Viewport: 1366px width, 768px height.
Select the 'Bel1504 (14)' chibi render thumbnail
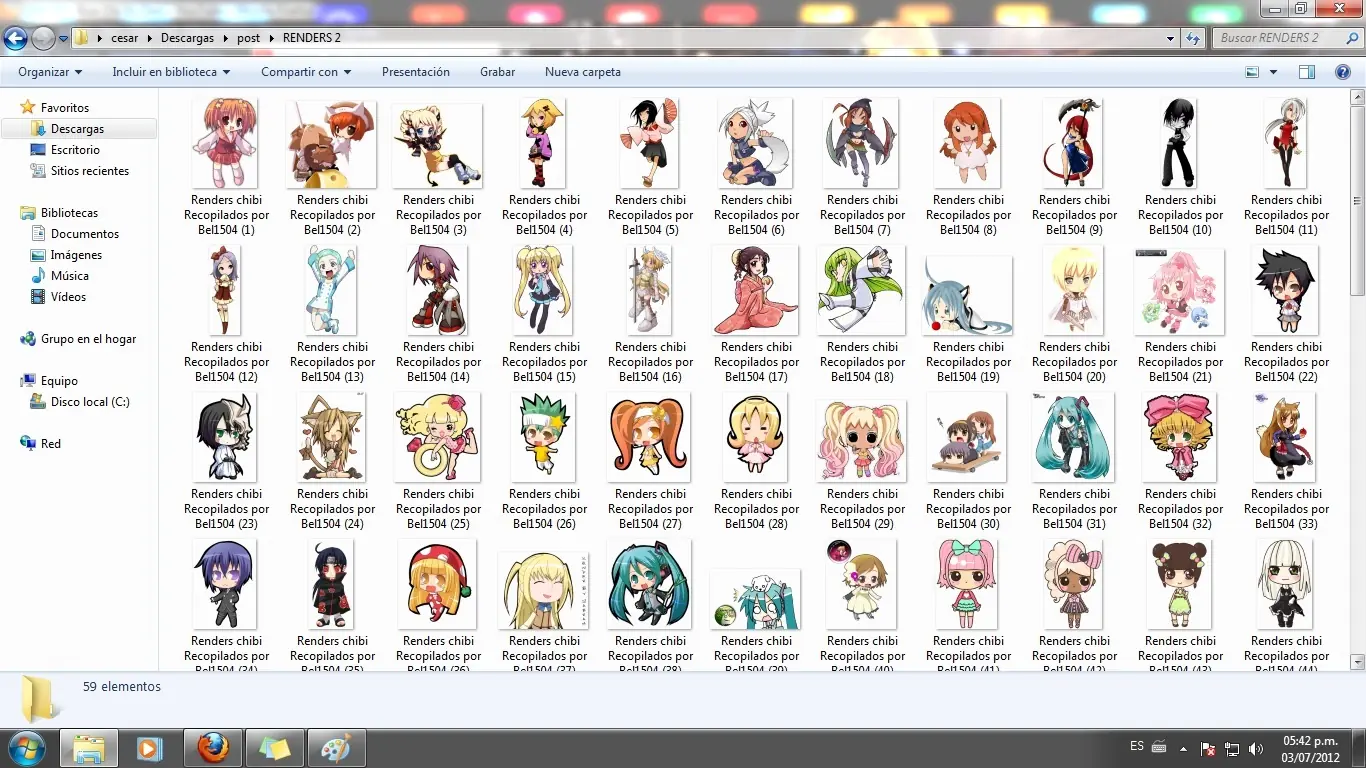click(438, 290)
